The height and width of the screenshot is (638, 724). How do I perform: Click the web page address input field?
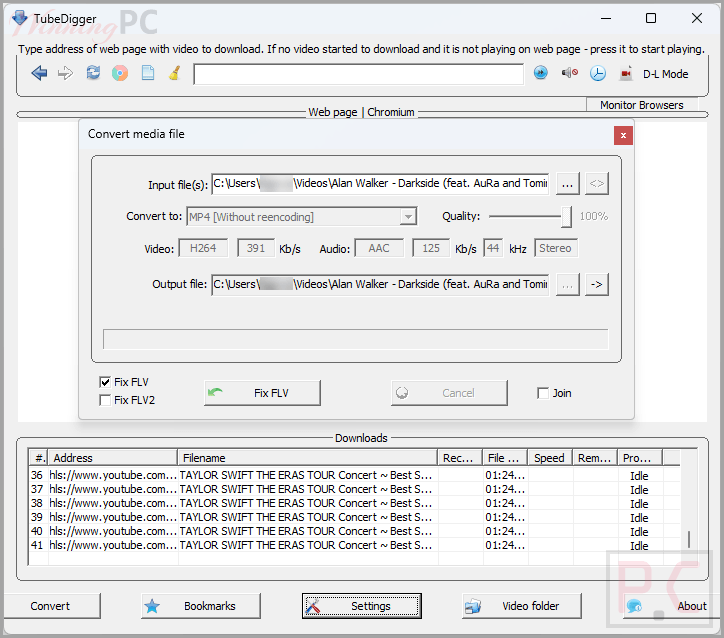click(359, 74)
